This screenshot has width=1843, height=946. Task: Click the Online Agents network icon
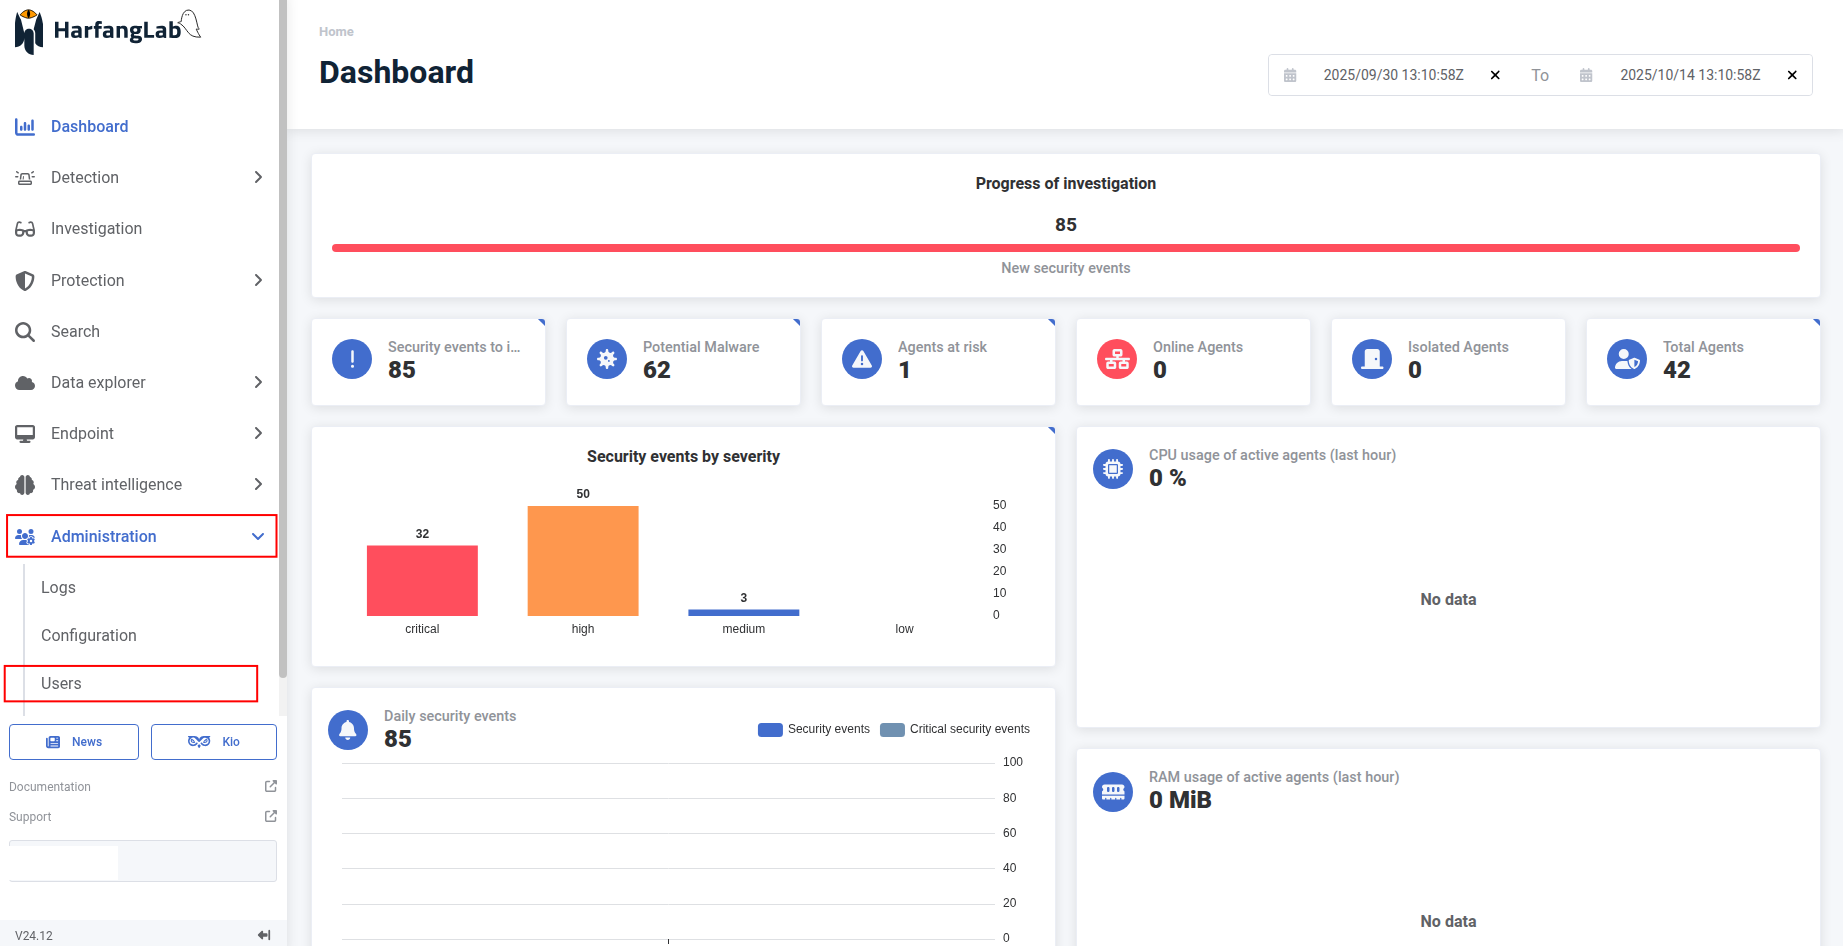(x=1116, y=359)
